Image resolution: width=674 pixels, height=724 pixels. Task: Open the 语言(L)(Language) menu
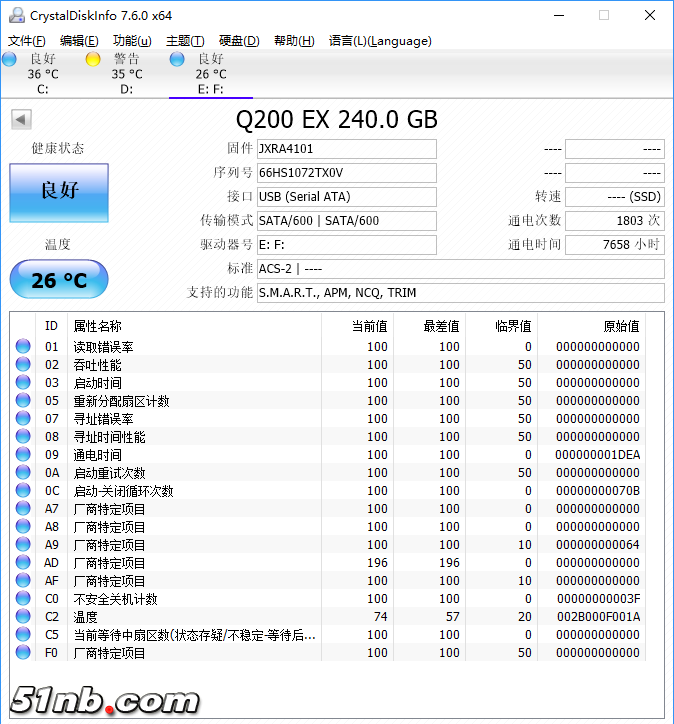click(x=380, y=41)
